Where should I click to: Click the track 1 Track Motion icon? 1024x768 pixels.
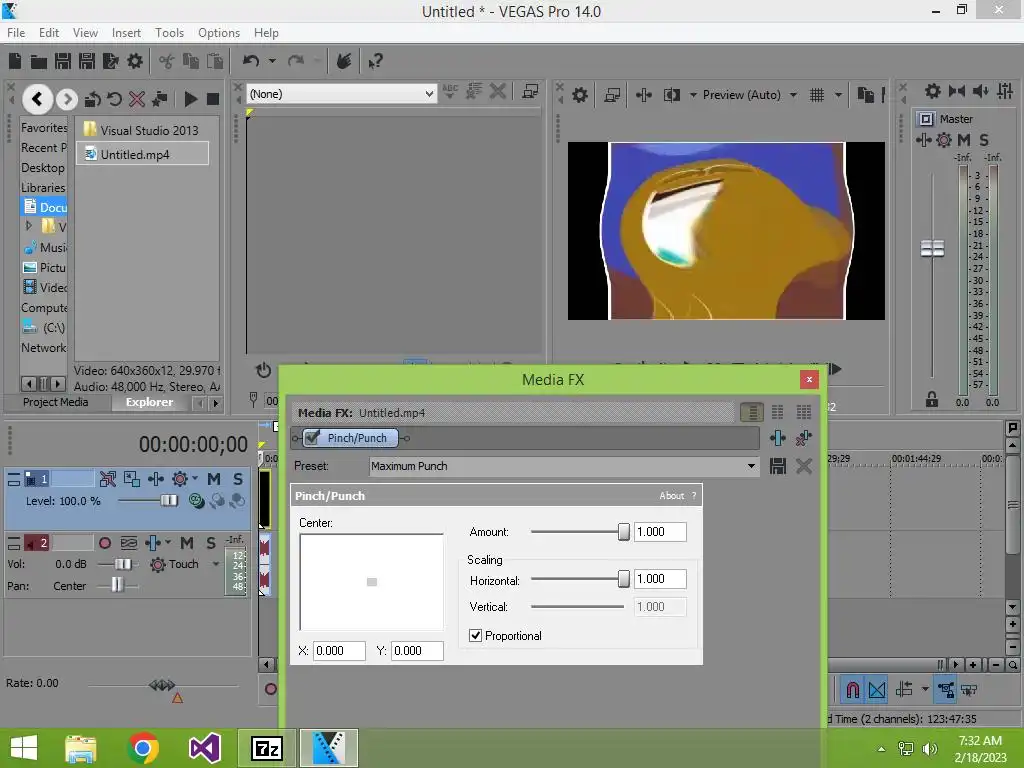tap(132, 479)
